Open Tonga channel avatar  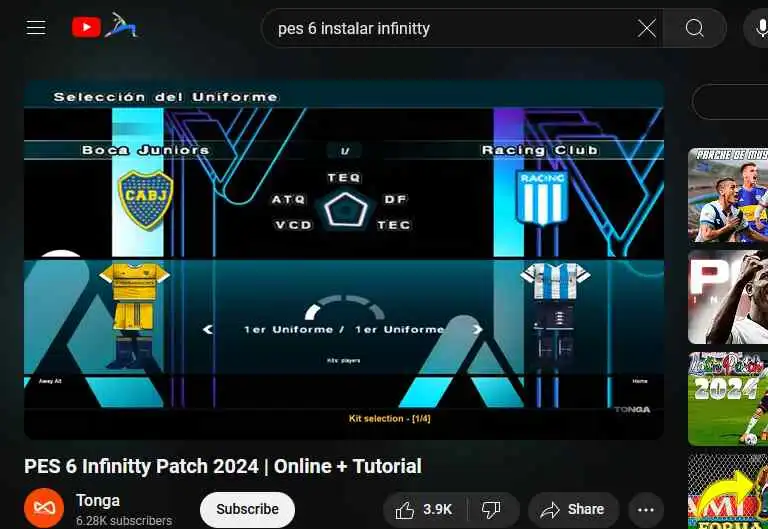(x=44, y=508)
